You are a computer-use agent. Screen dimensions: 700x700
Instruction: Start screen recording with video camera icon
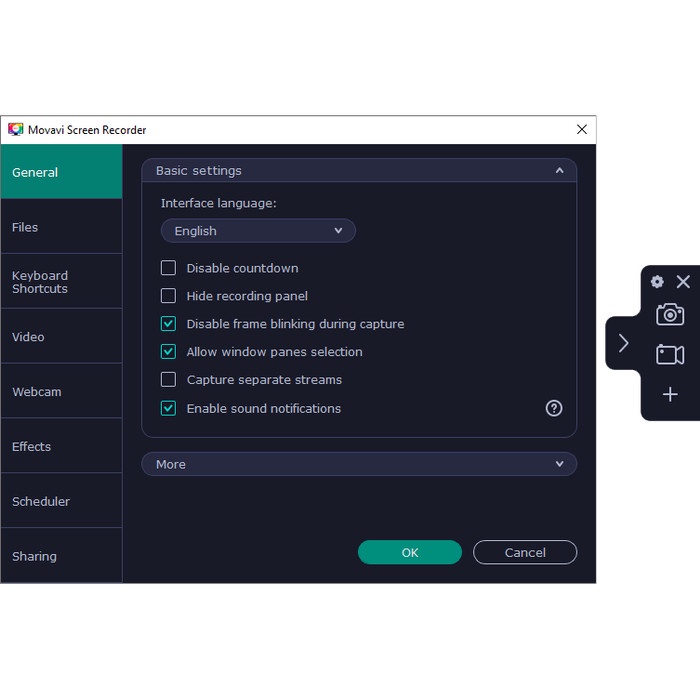click(670, 355)
